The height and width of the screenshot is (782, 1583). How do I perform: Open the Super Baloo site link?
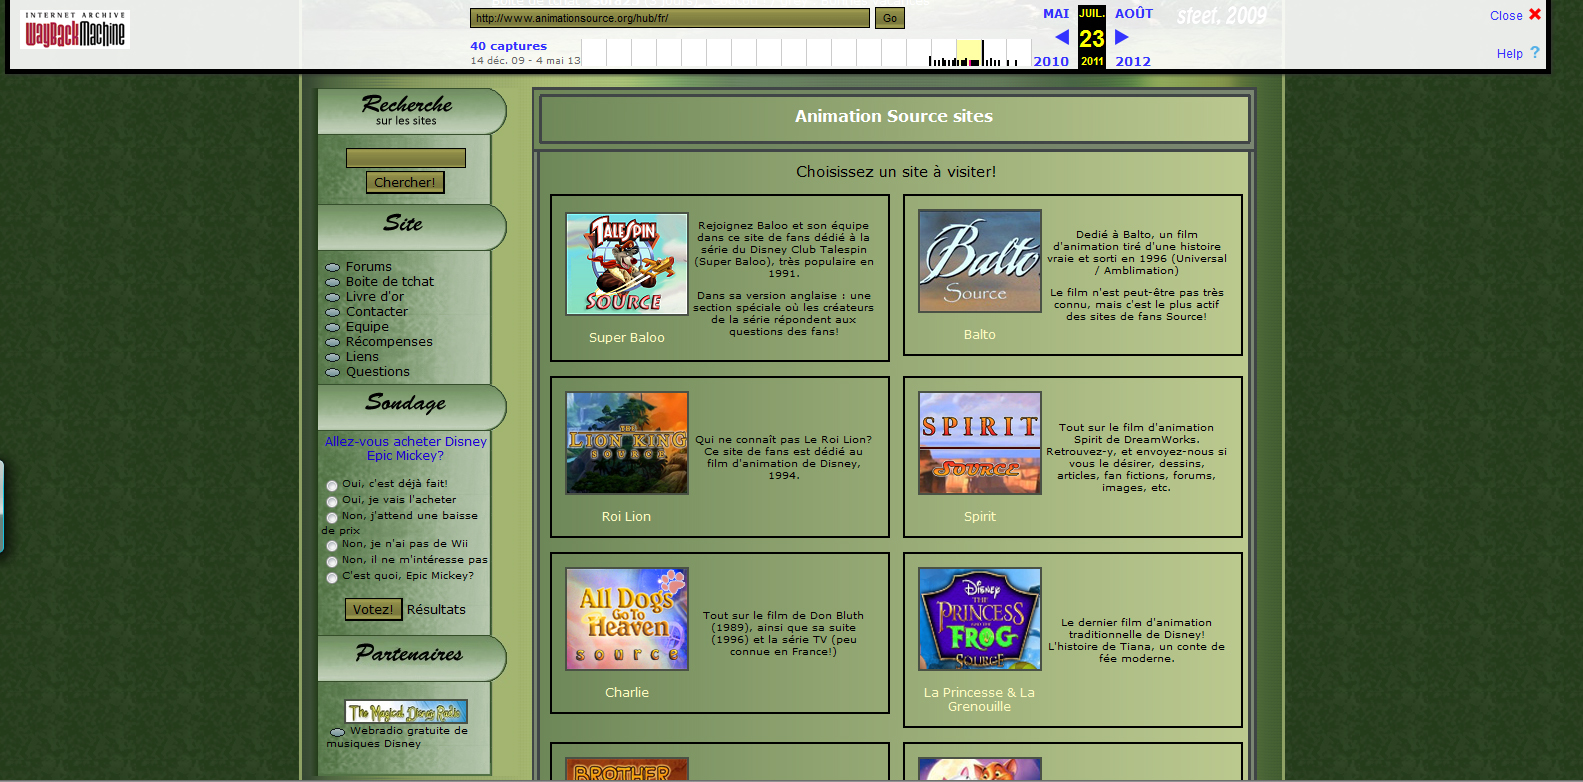point(627,338)
